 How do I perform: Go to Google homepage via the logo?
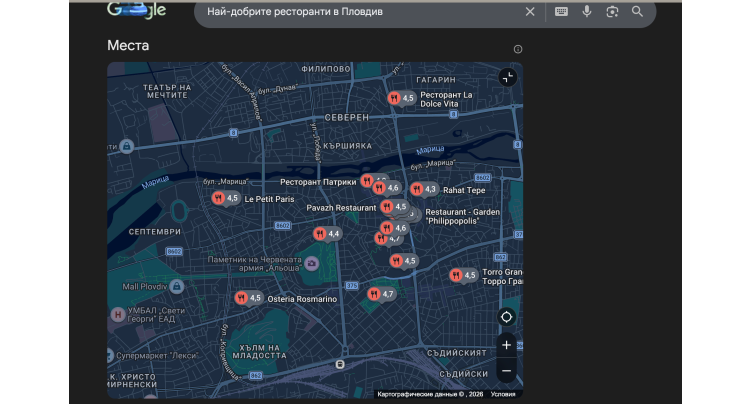click(136, 11)
